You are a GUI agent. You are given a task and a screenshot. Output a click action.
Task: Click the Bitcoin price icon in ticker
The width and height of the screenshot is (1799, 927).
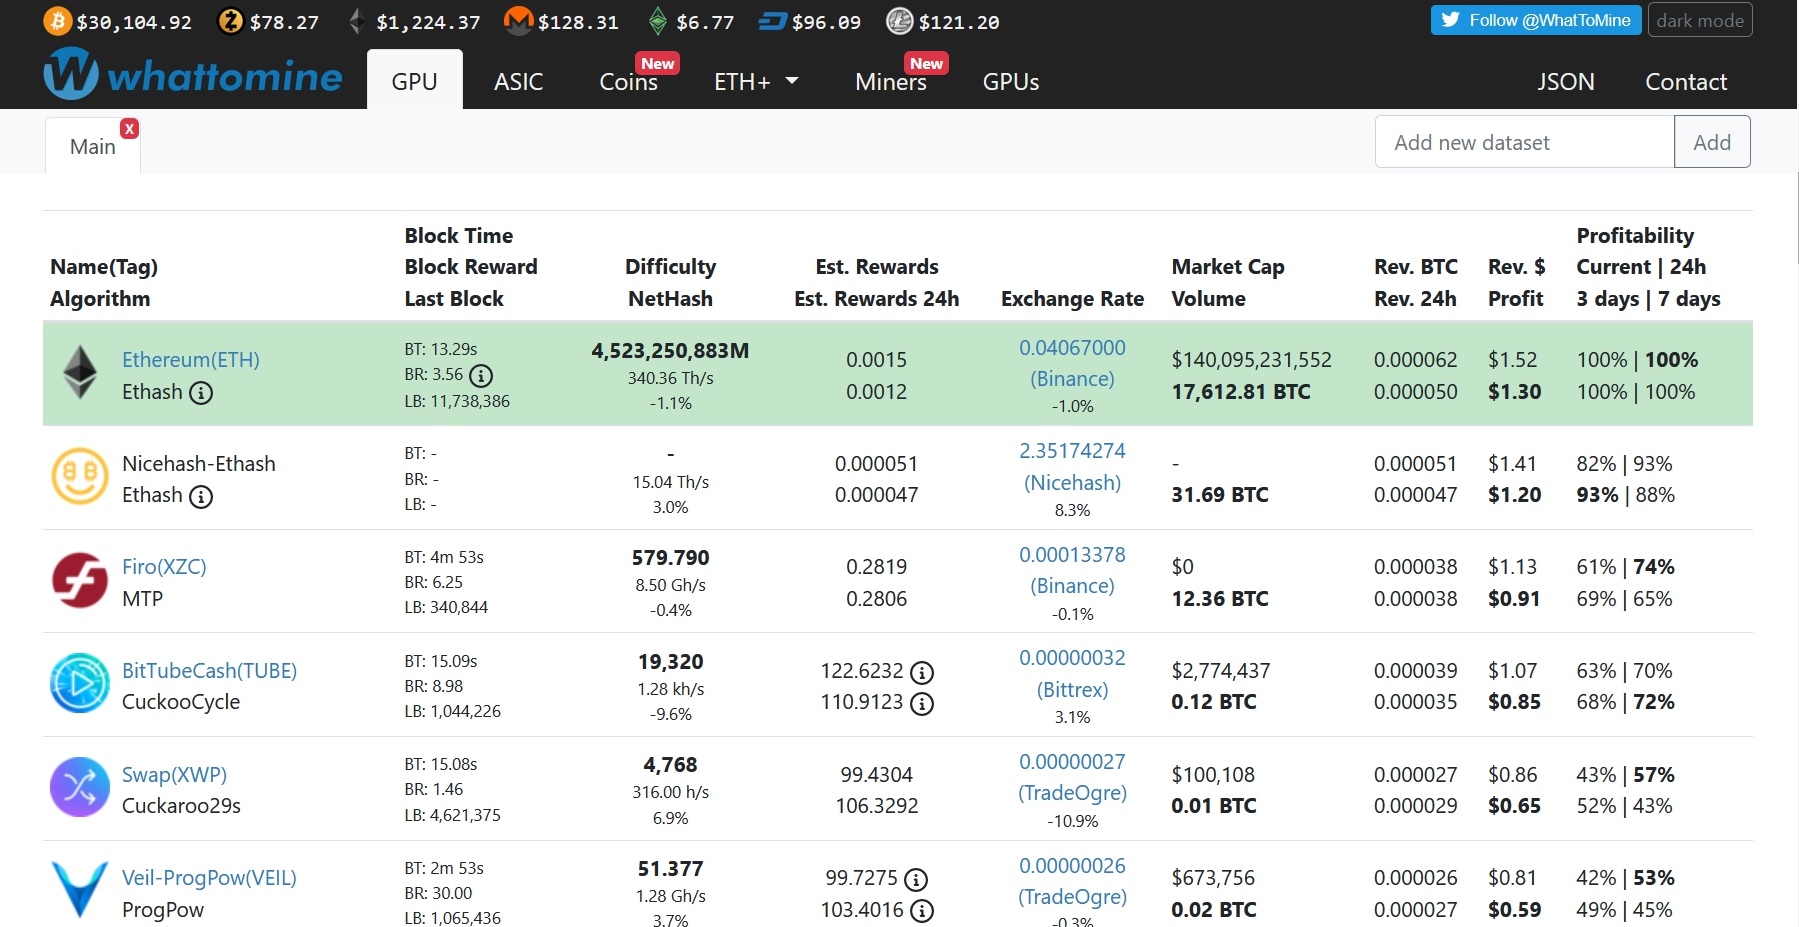(57, 21)
